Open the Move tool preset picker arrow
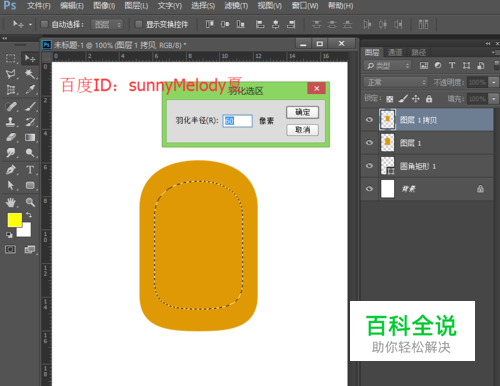500x386 pixels. 30,24
